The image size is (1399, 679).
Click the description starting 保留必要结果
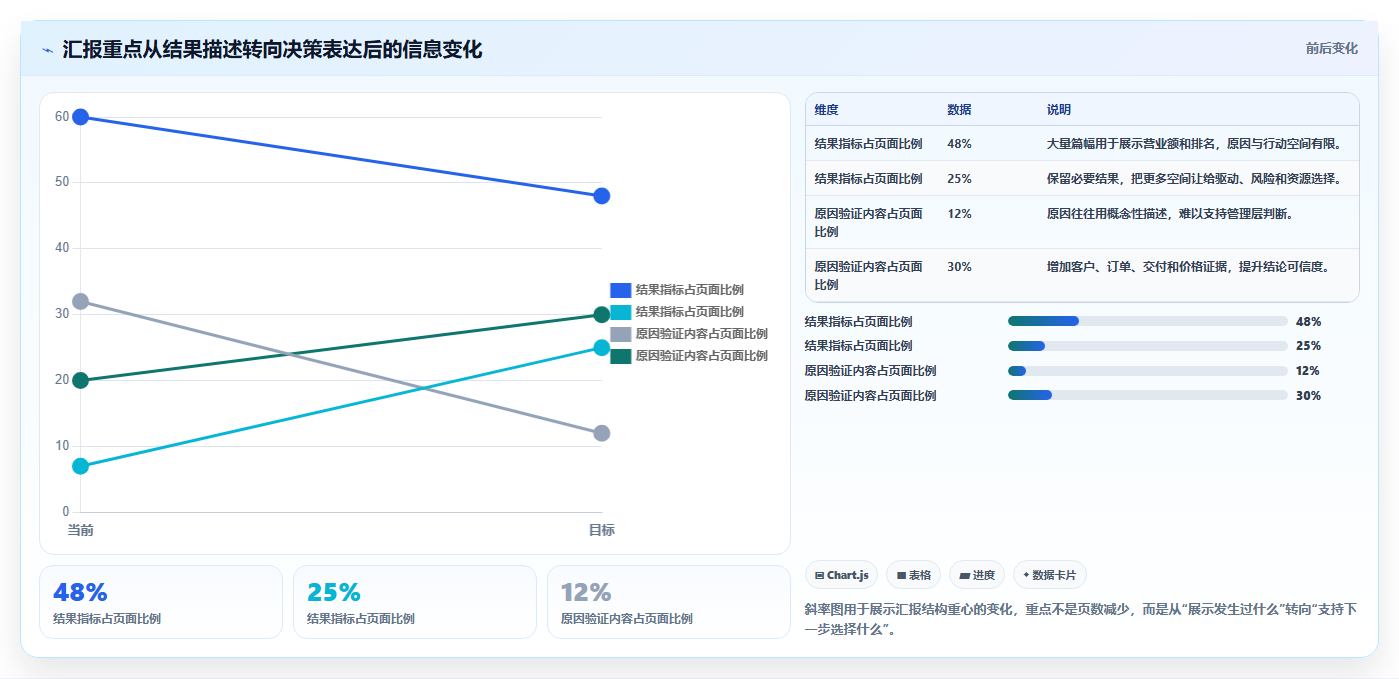(1194, 179)
